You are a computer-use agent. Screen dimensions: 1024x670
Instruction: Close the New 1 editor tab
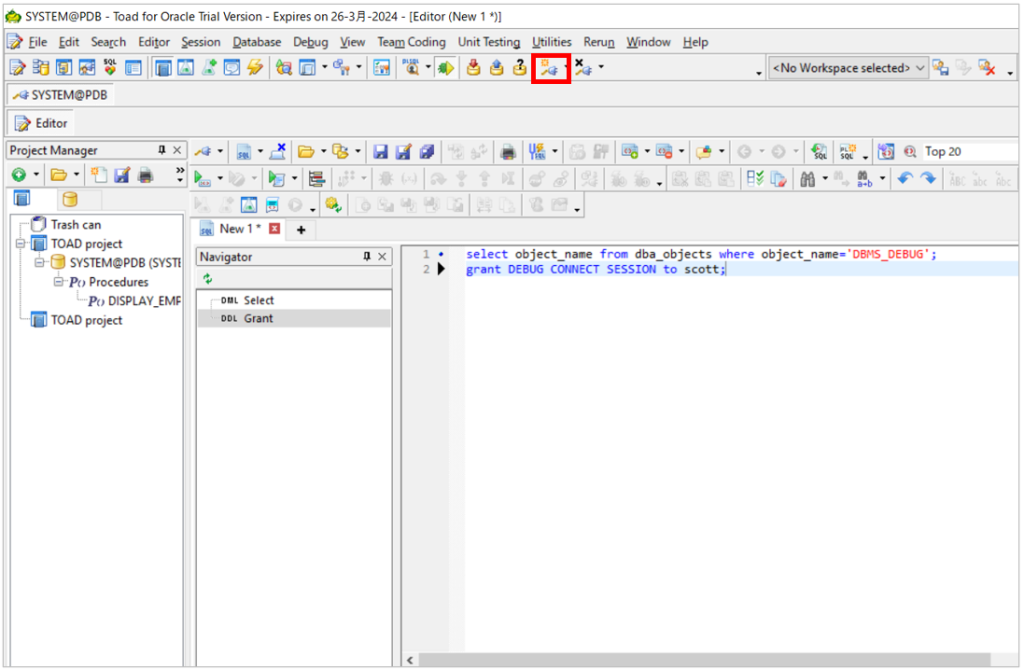275,229
